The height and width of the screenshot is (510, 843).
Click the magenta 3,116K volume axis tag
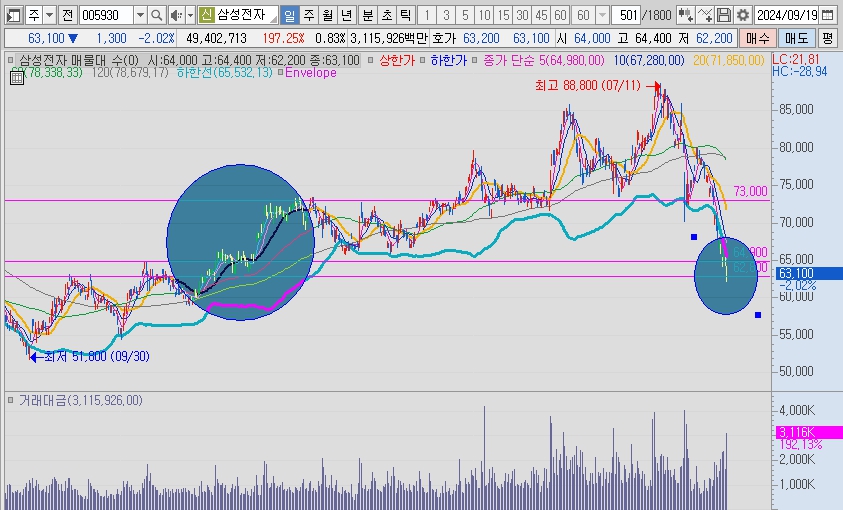pos(809,432)
